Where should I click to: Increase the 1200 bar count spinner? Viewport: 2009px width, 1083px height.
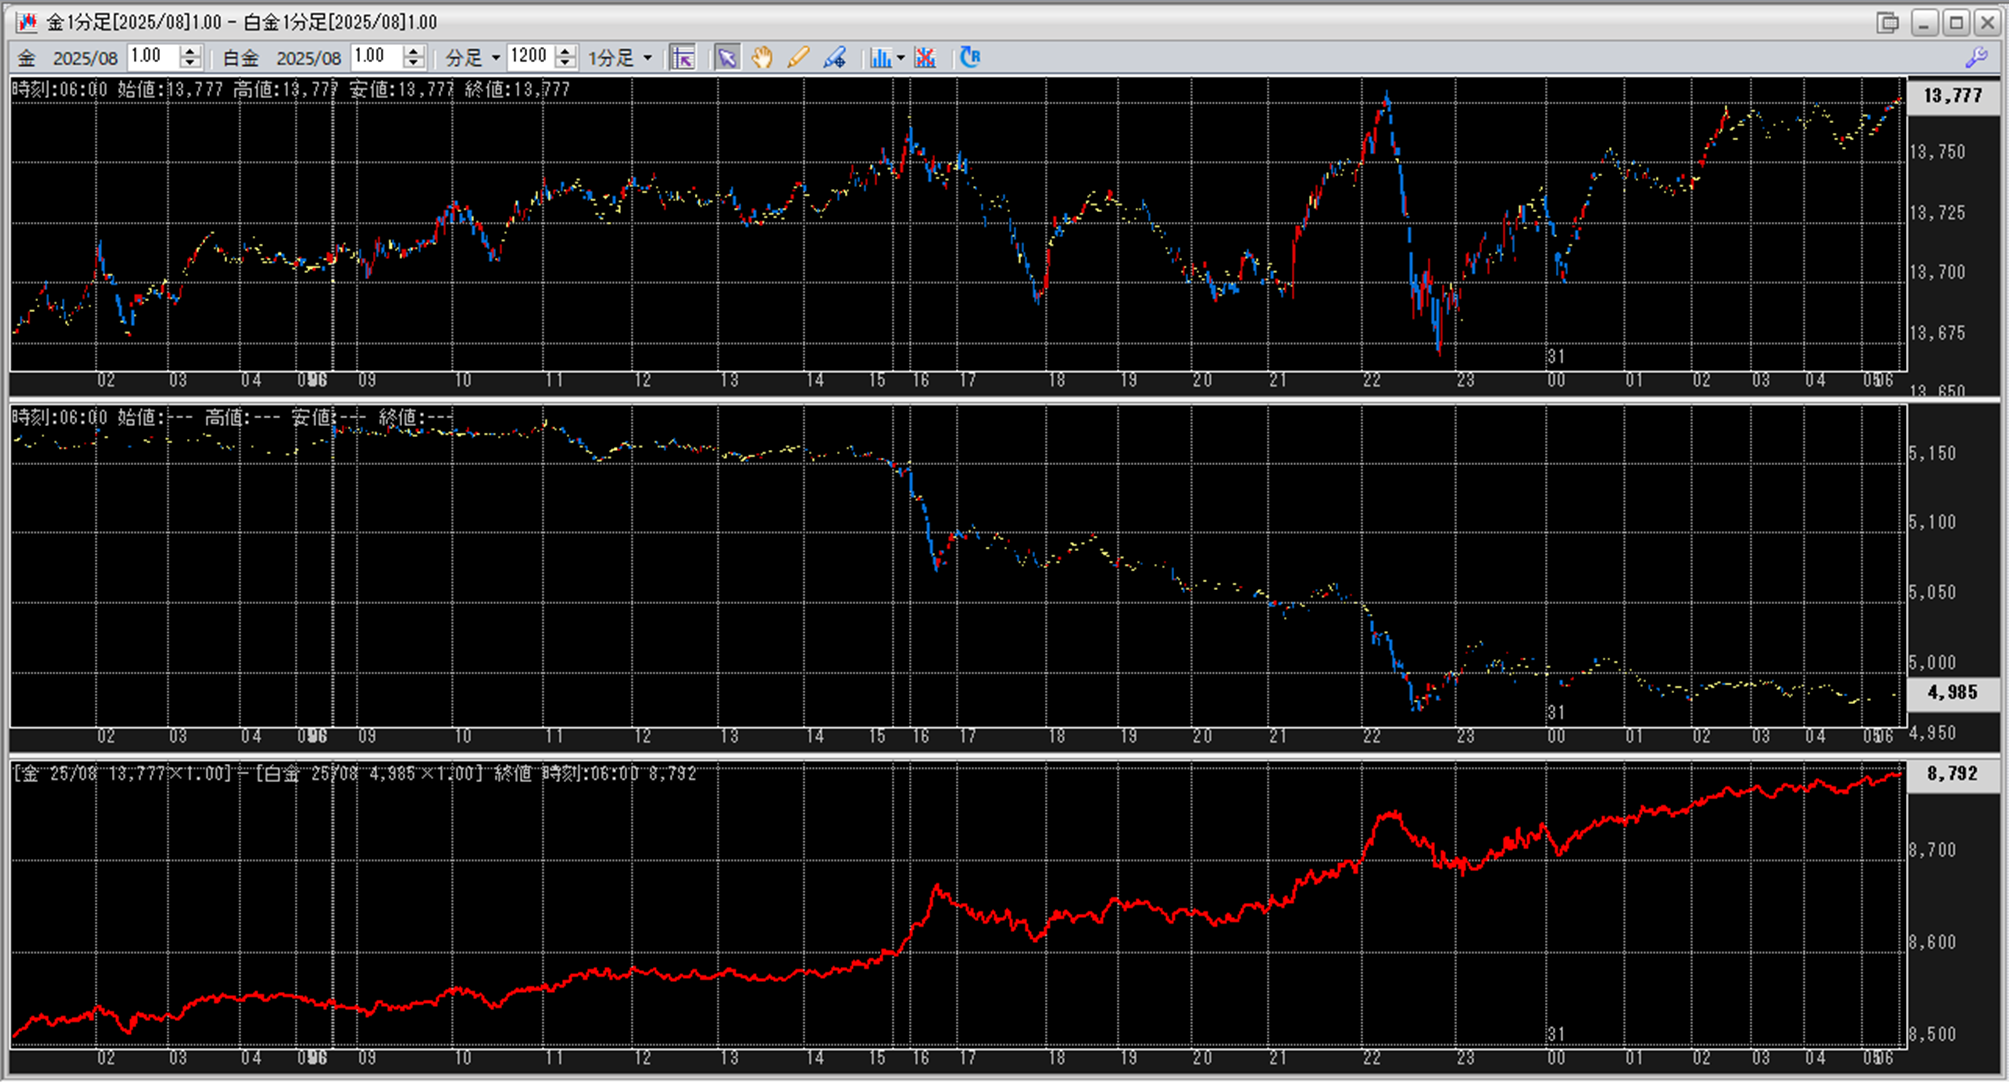pos(566,52)
